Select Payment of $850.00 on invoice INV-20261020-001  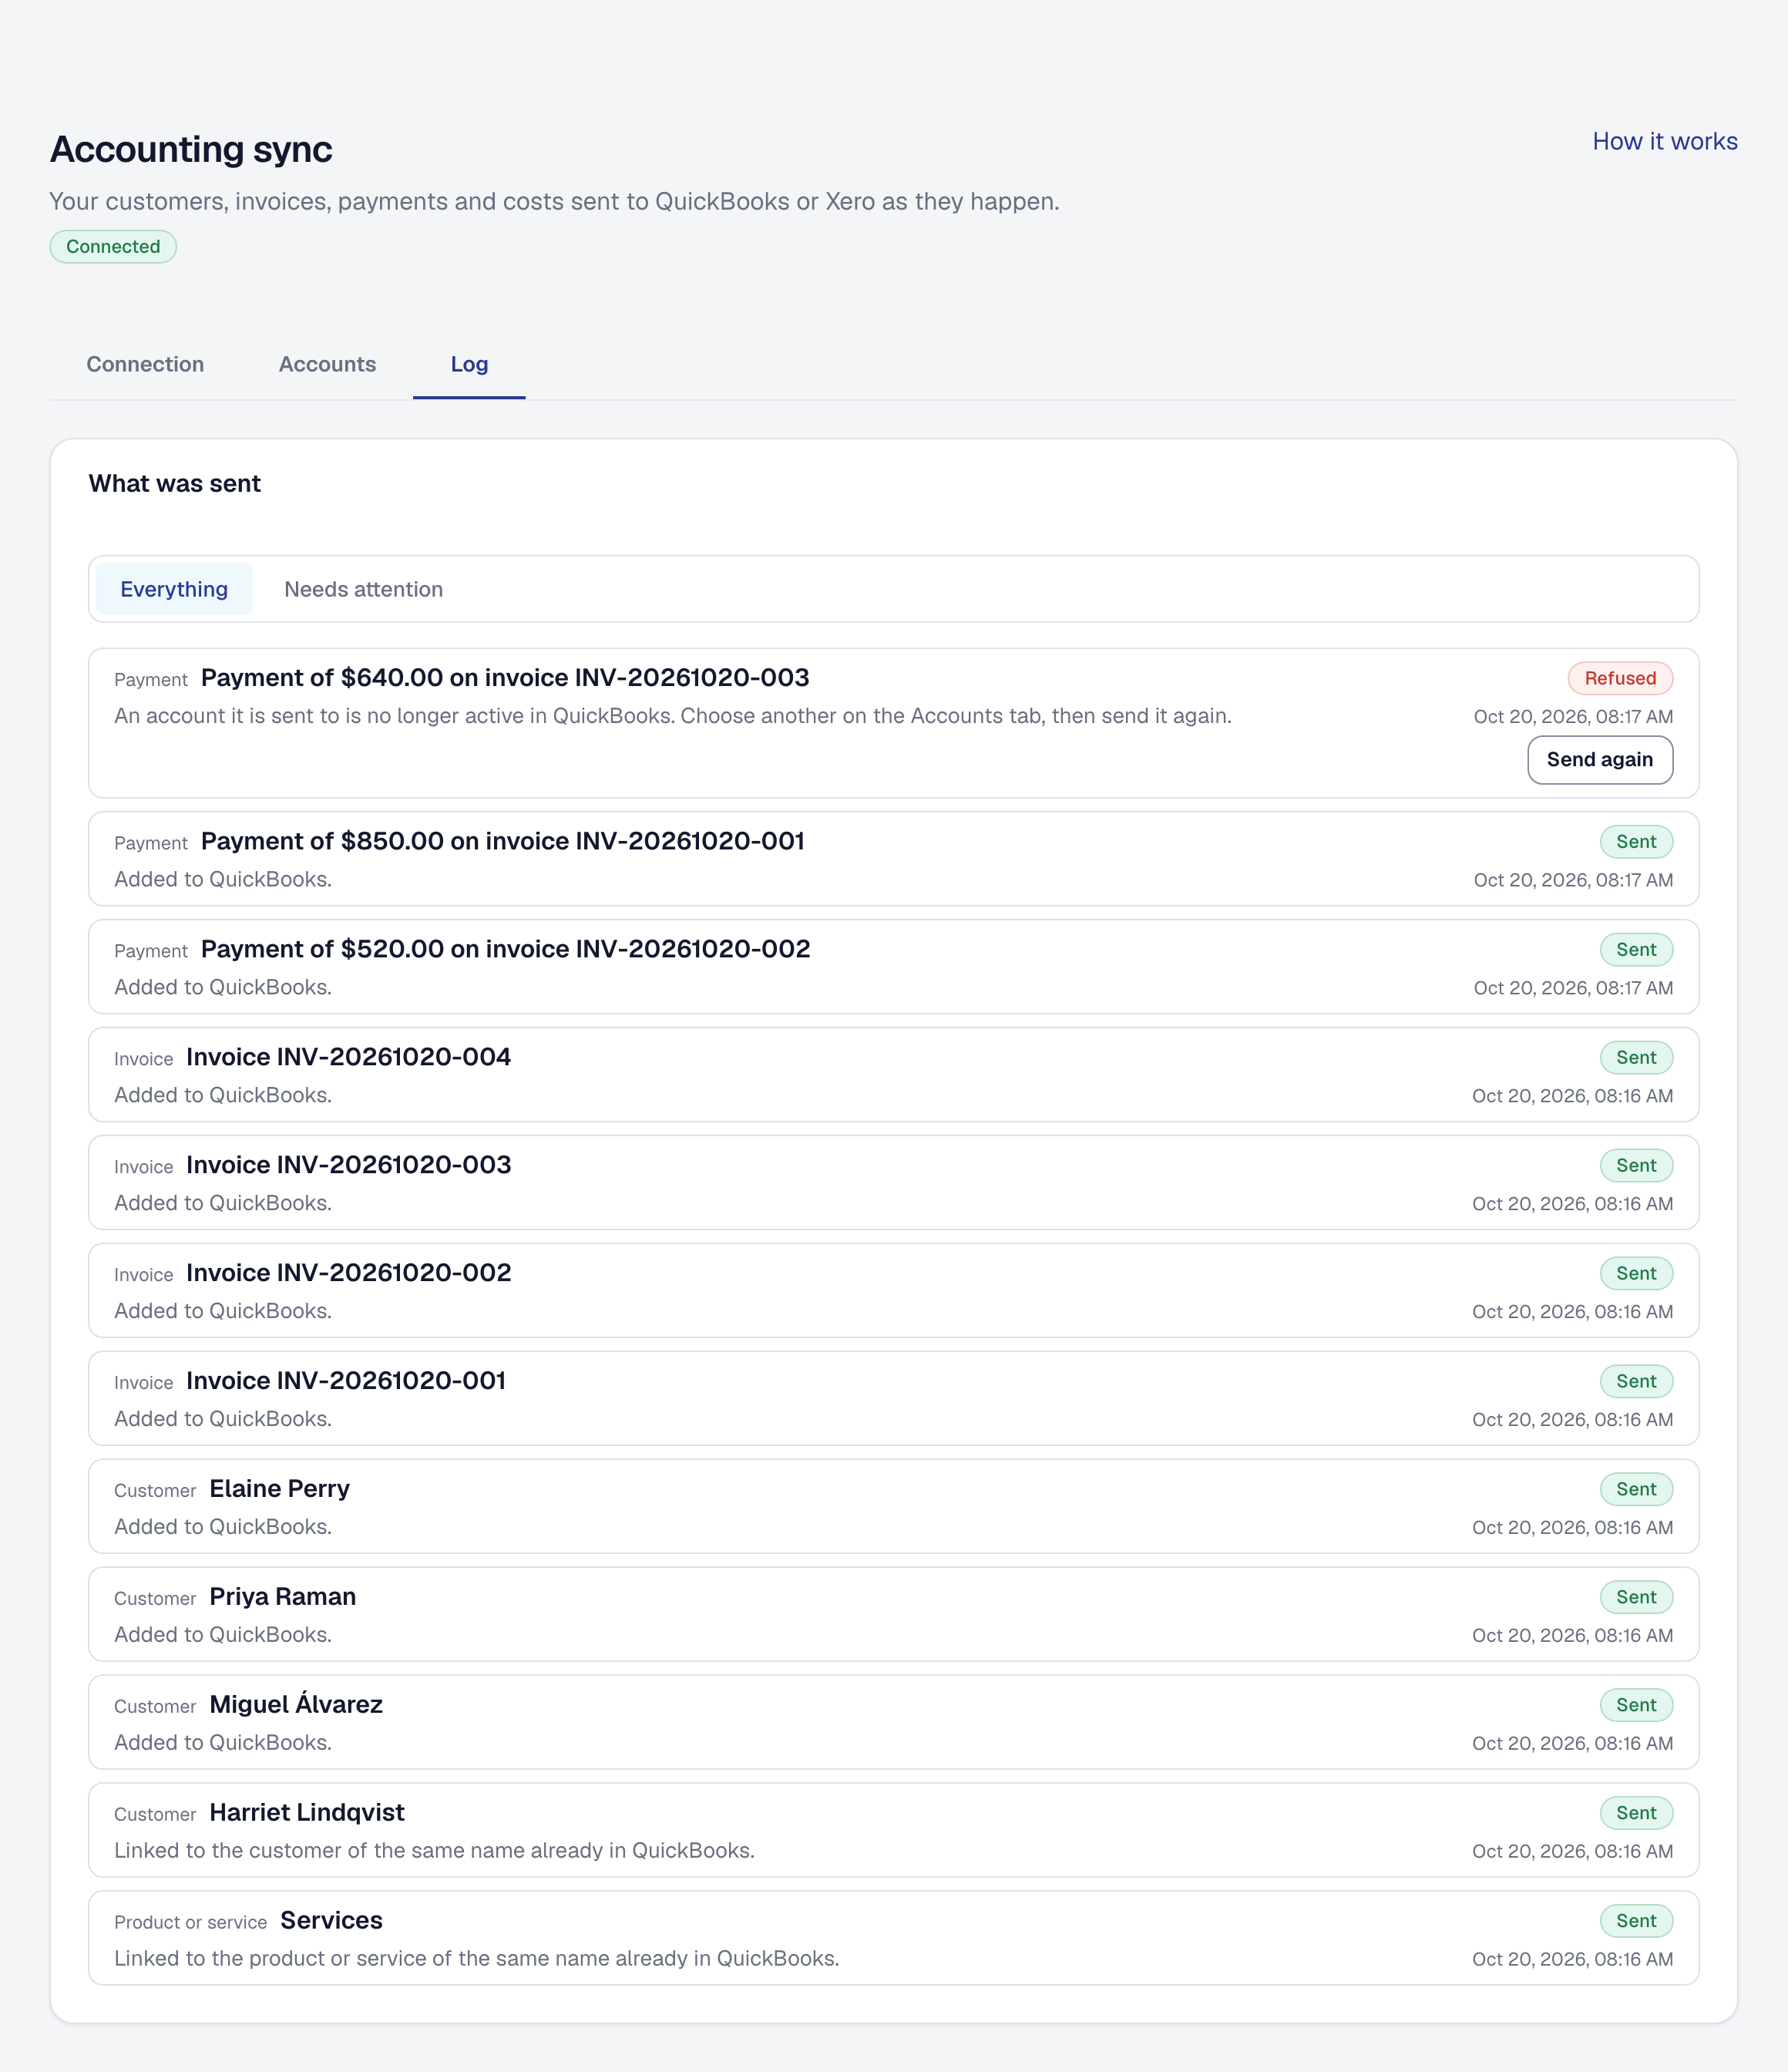pos(503,841)
